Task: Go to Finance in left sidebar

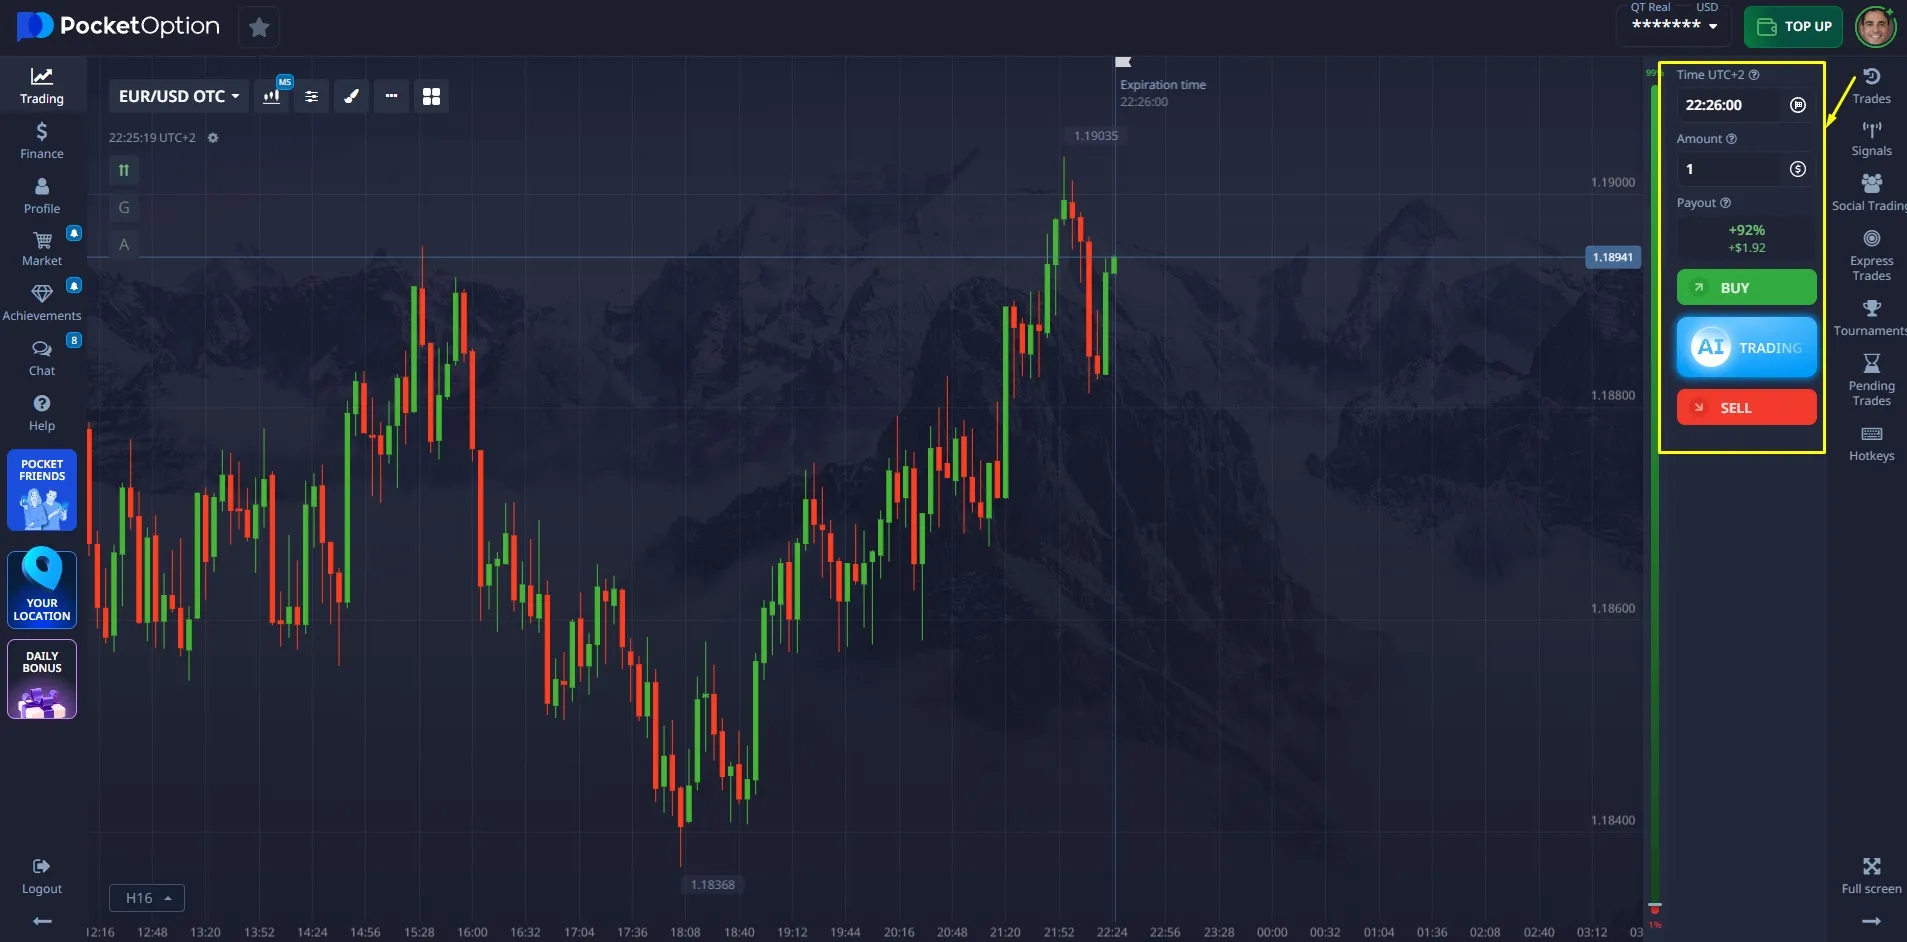Action: 42,140
